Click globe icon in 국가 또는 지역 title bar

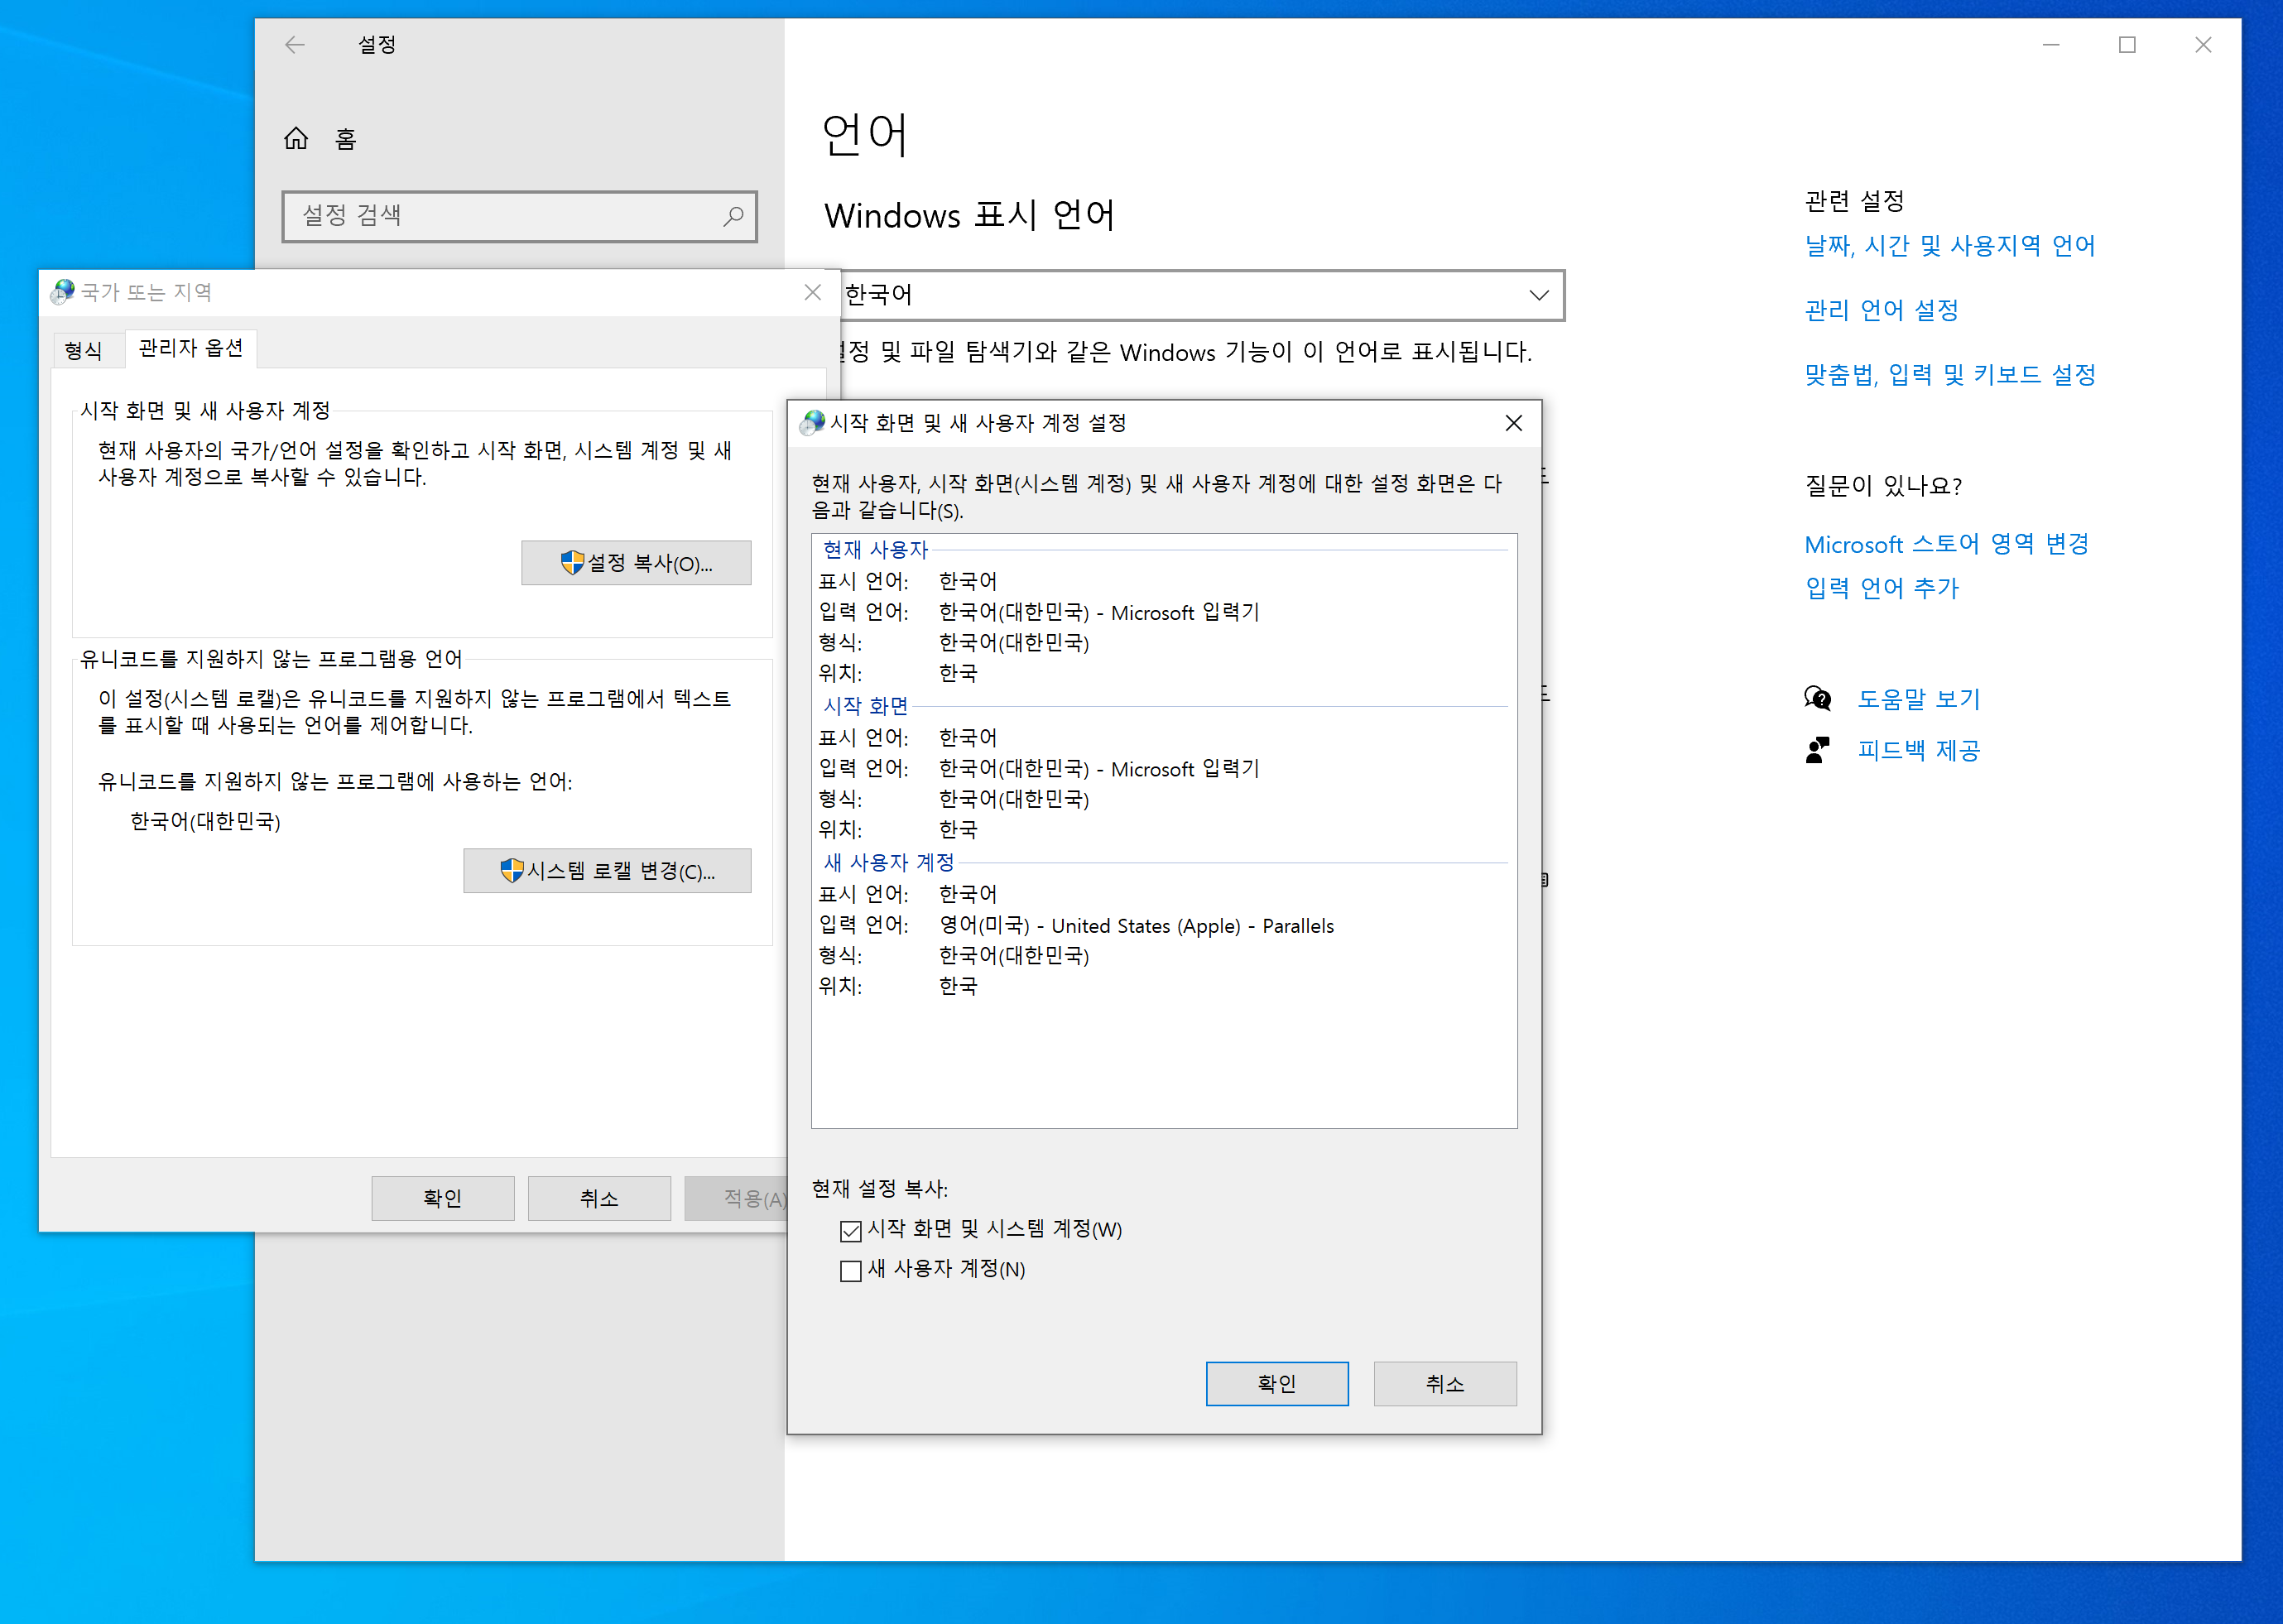[63, 292]
